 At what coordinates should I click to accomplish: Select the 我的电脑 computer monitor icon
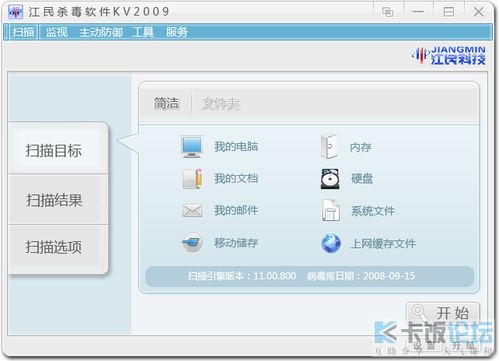point(192,147)
